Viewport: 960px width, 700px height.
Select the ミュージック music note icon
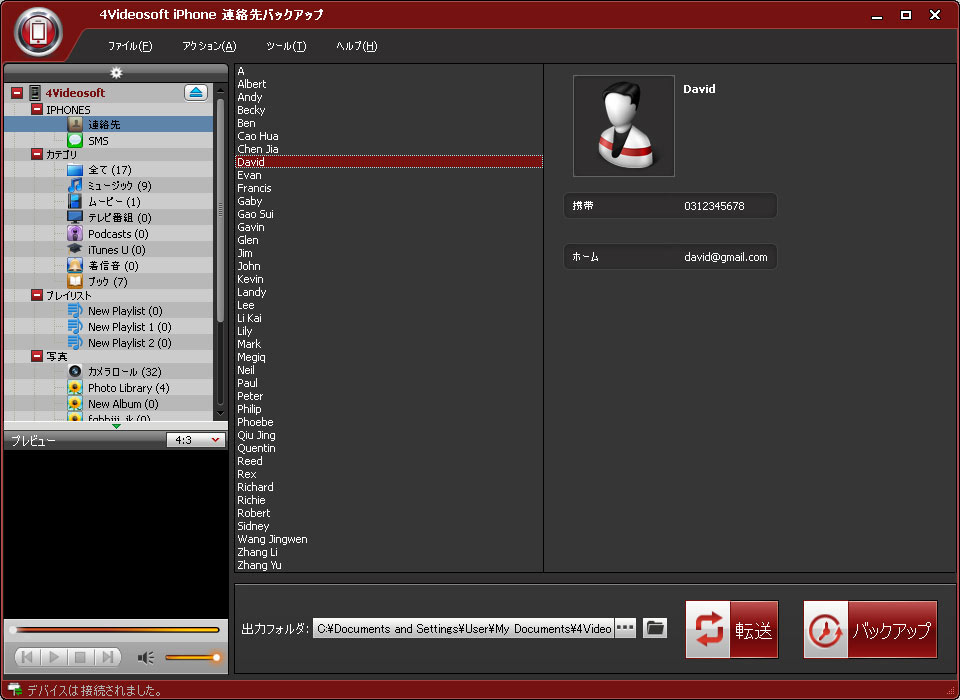(x=75, y=185)
